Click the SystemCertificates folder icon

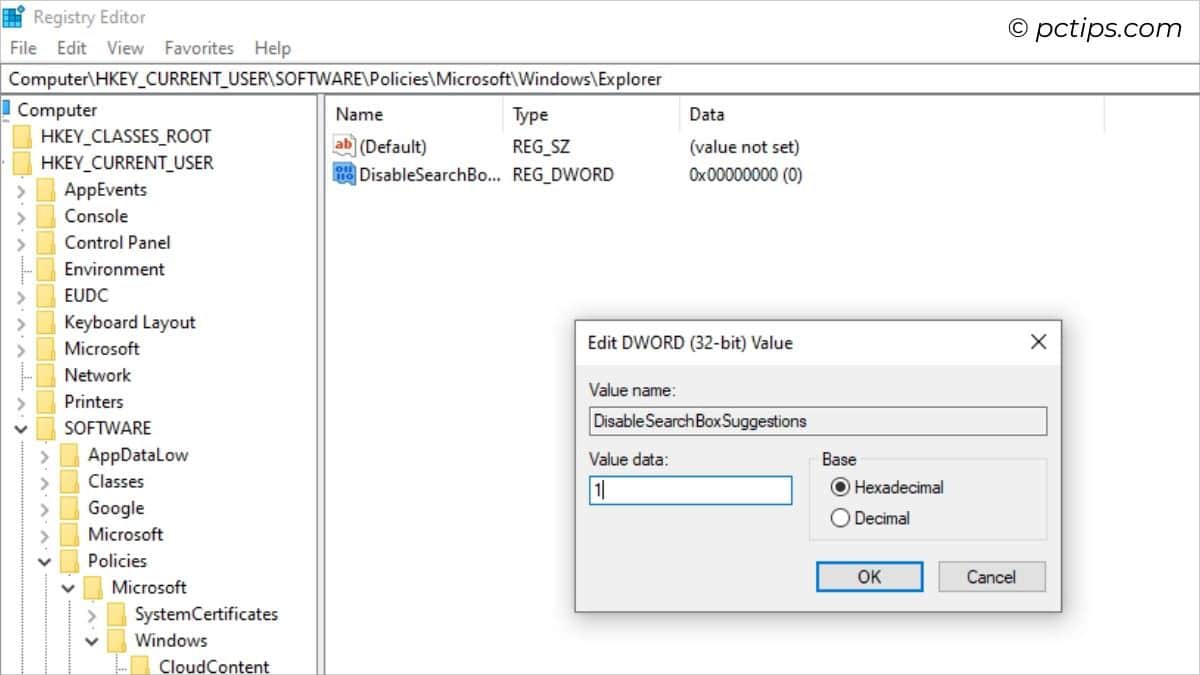116,614
